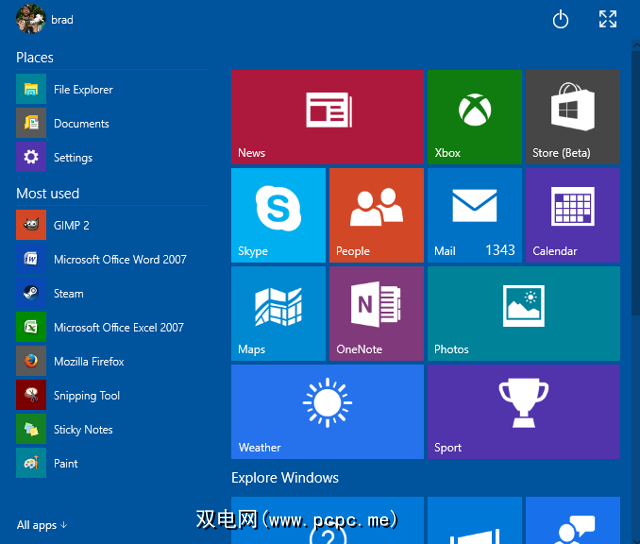
Task: Open the Weather tile
Action: [x=327, y=412]
